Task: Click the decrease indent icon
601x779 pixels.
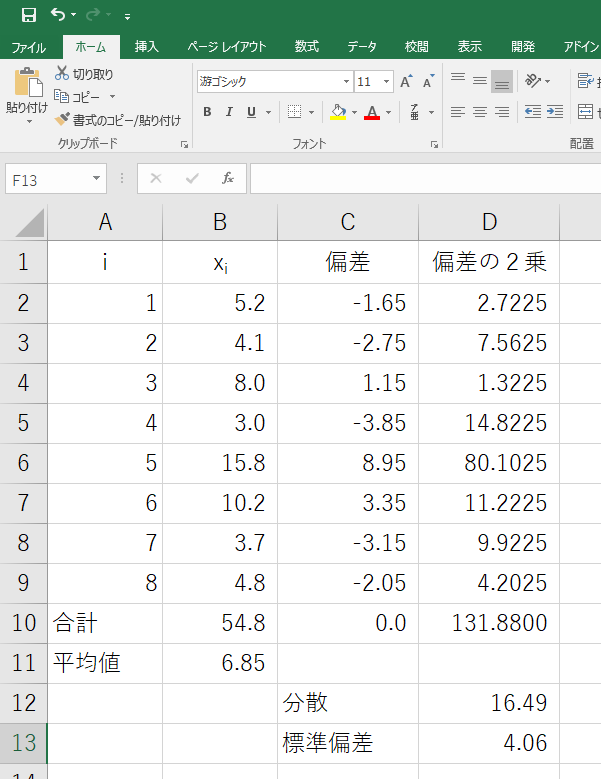Action: pos(533,112)
